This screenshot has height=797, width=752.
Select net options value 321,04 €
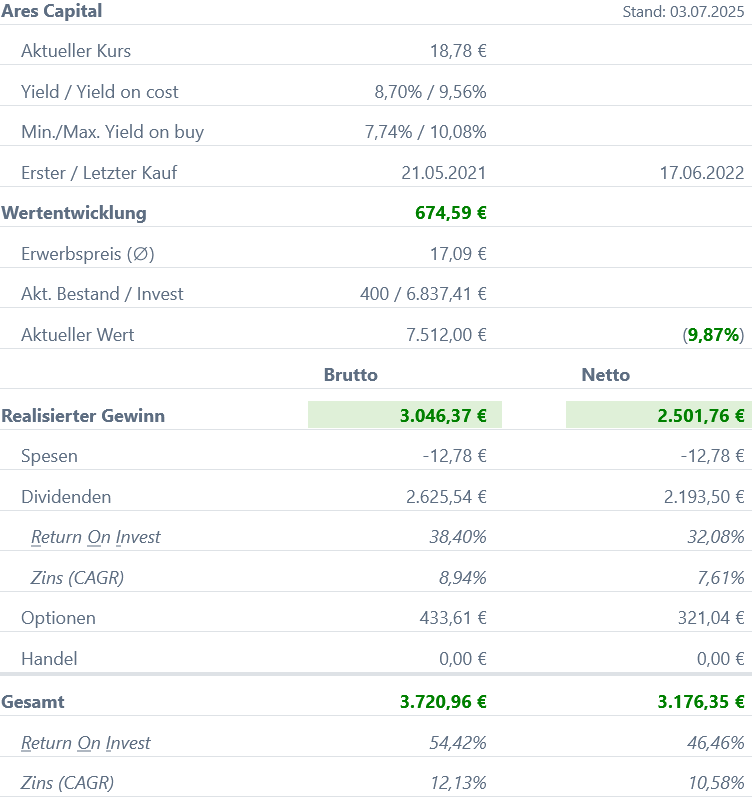click(711, 618)
